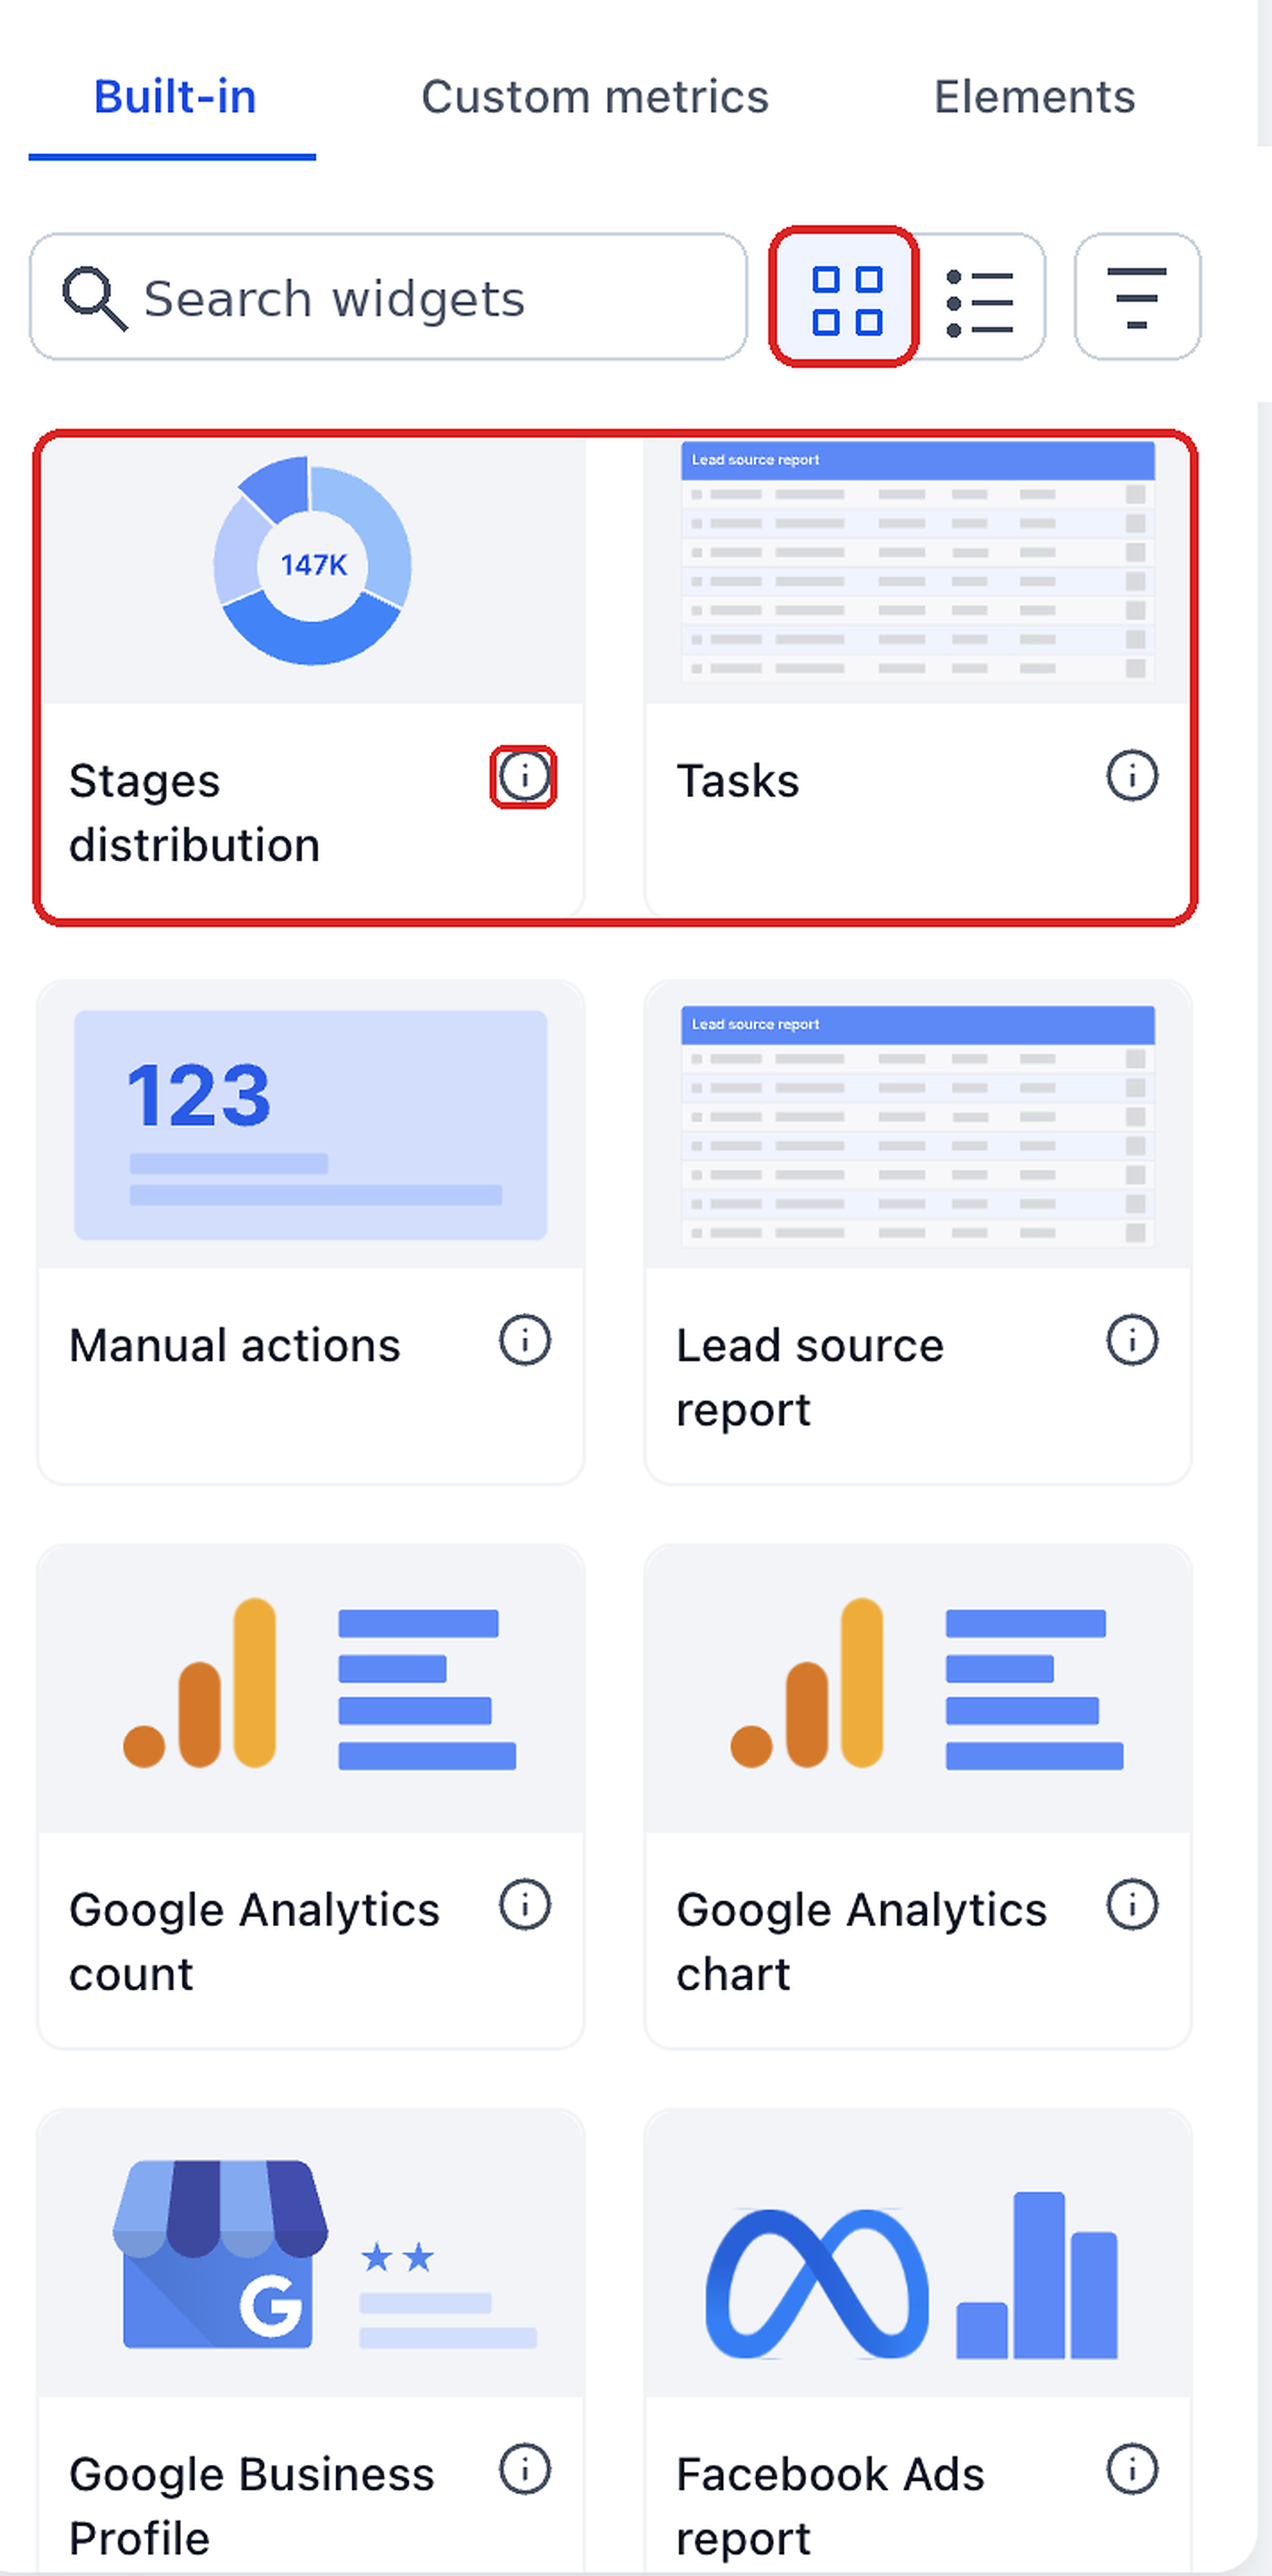Select the Stages distribution donut thumbnail

[311, 571]
